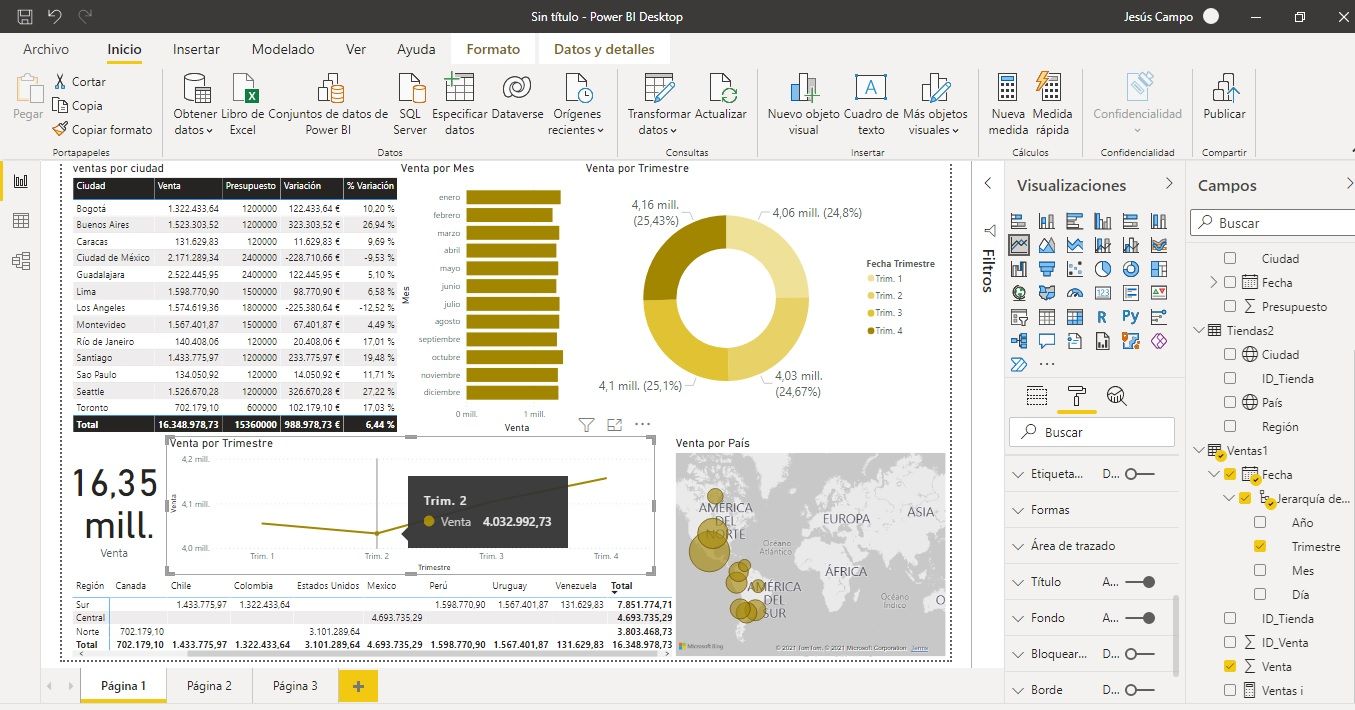Image resolution: width=1355 pixels, height=710 pixels.
Task: Uncheck the Trimestre hierarchy checkbox
Action: (1260, 547)
